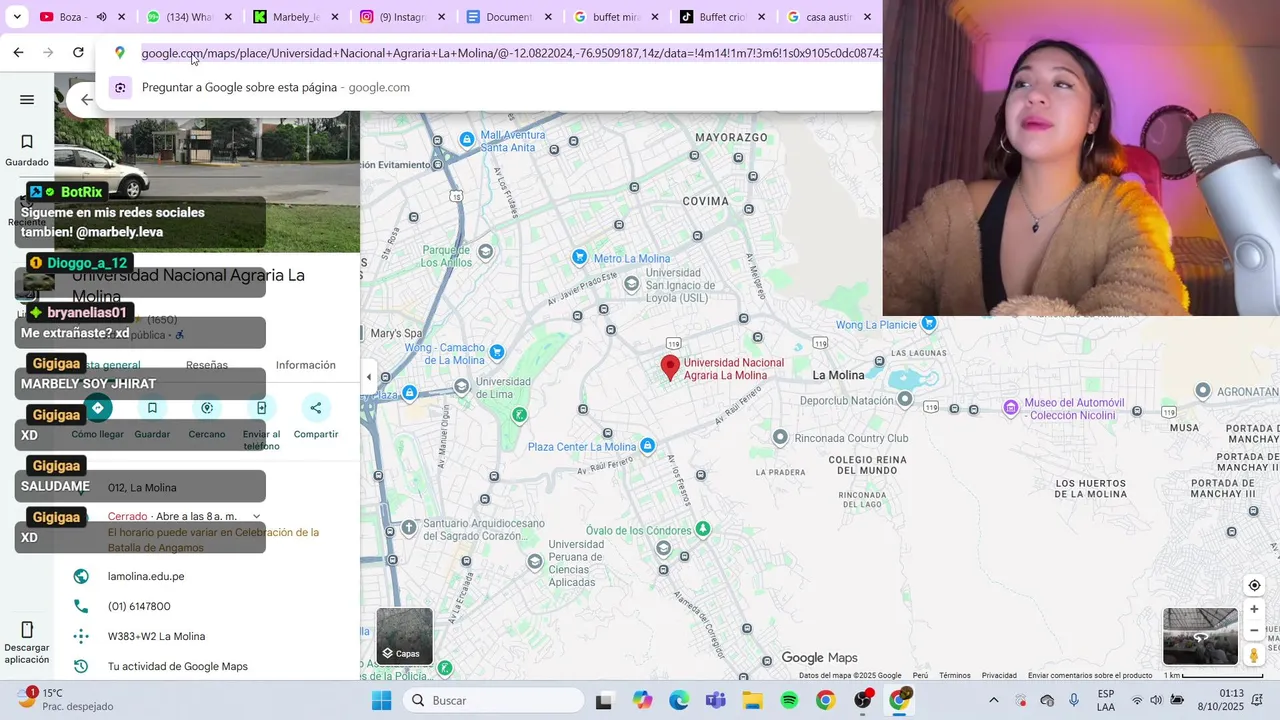Click the taskbar Buscar search box
Viewport: 1280px width, 720px height.
pos(495,700)
